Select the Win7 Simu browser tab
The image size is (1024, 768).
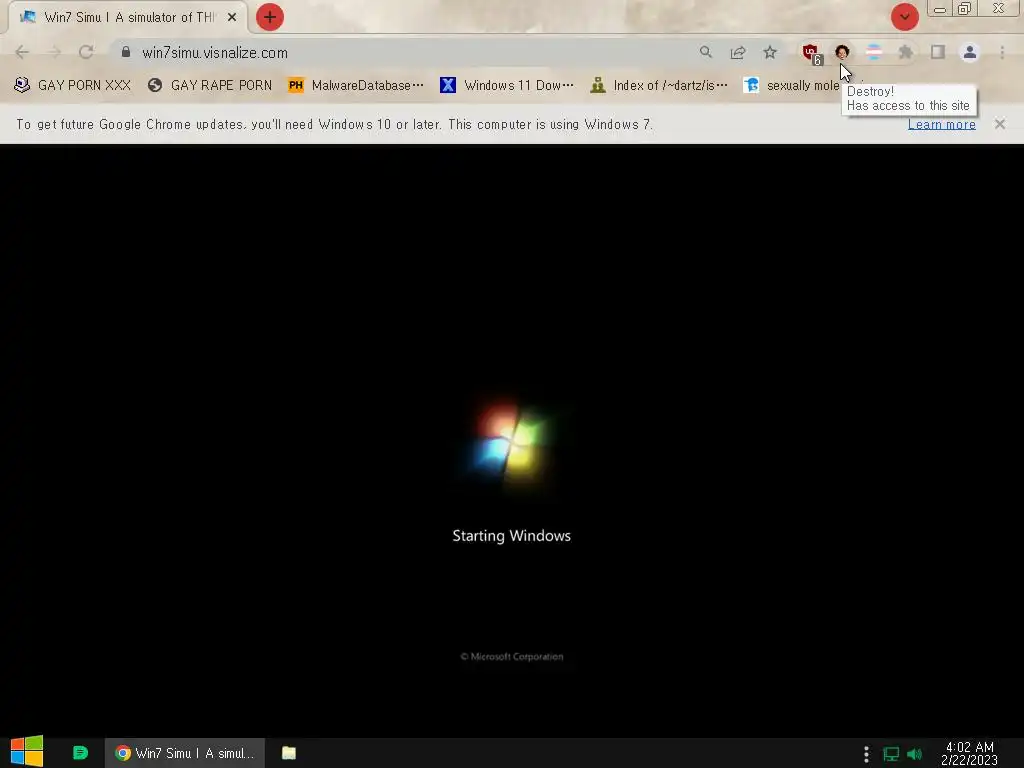(x=127, y=18)
